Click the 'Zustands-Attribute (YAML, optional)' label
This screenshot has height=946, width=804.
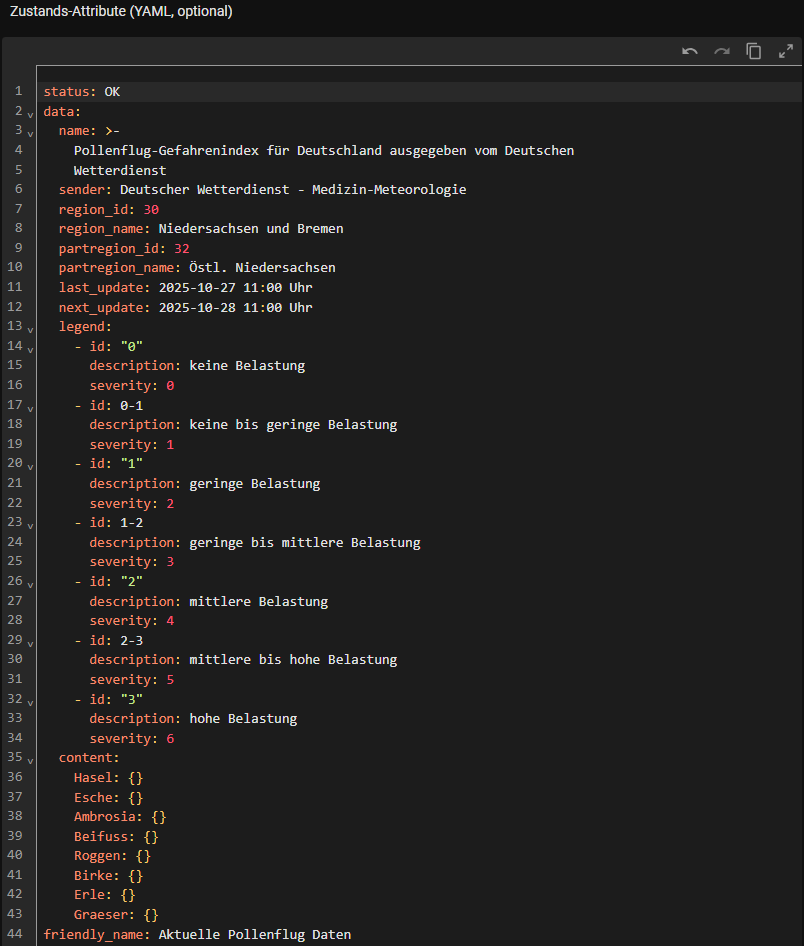pos(121,12)
